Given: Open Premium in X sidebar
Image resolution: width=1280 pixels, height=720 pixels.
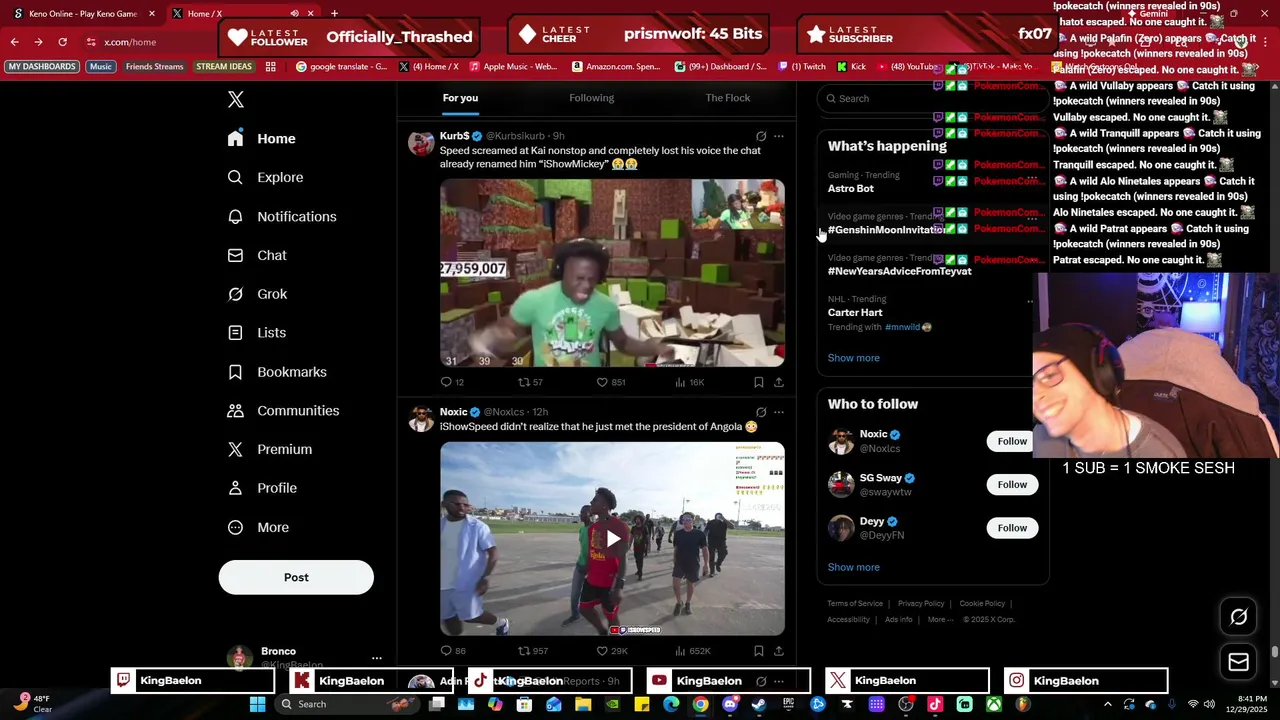Looking at the screenshot, I should point(271,450).
